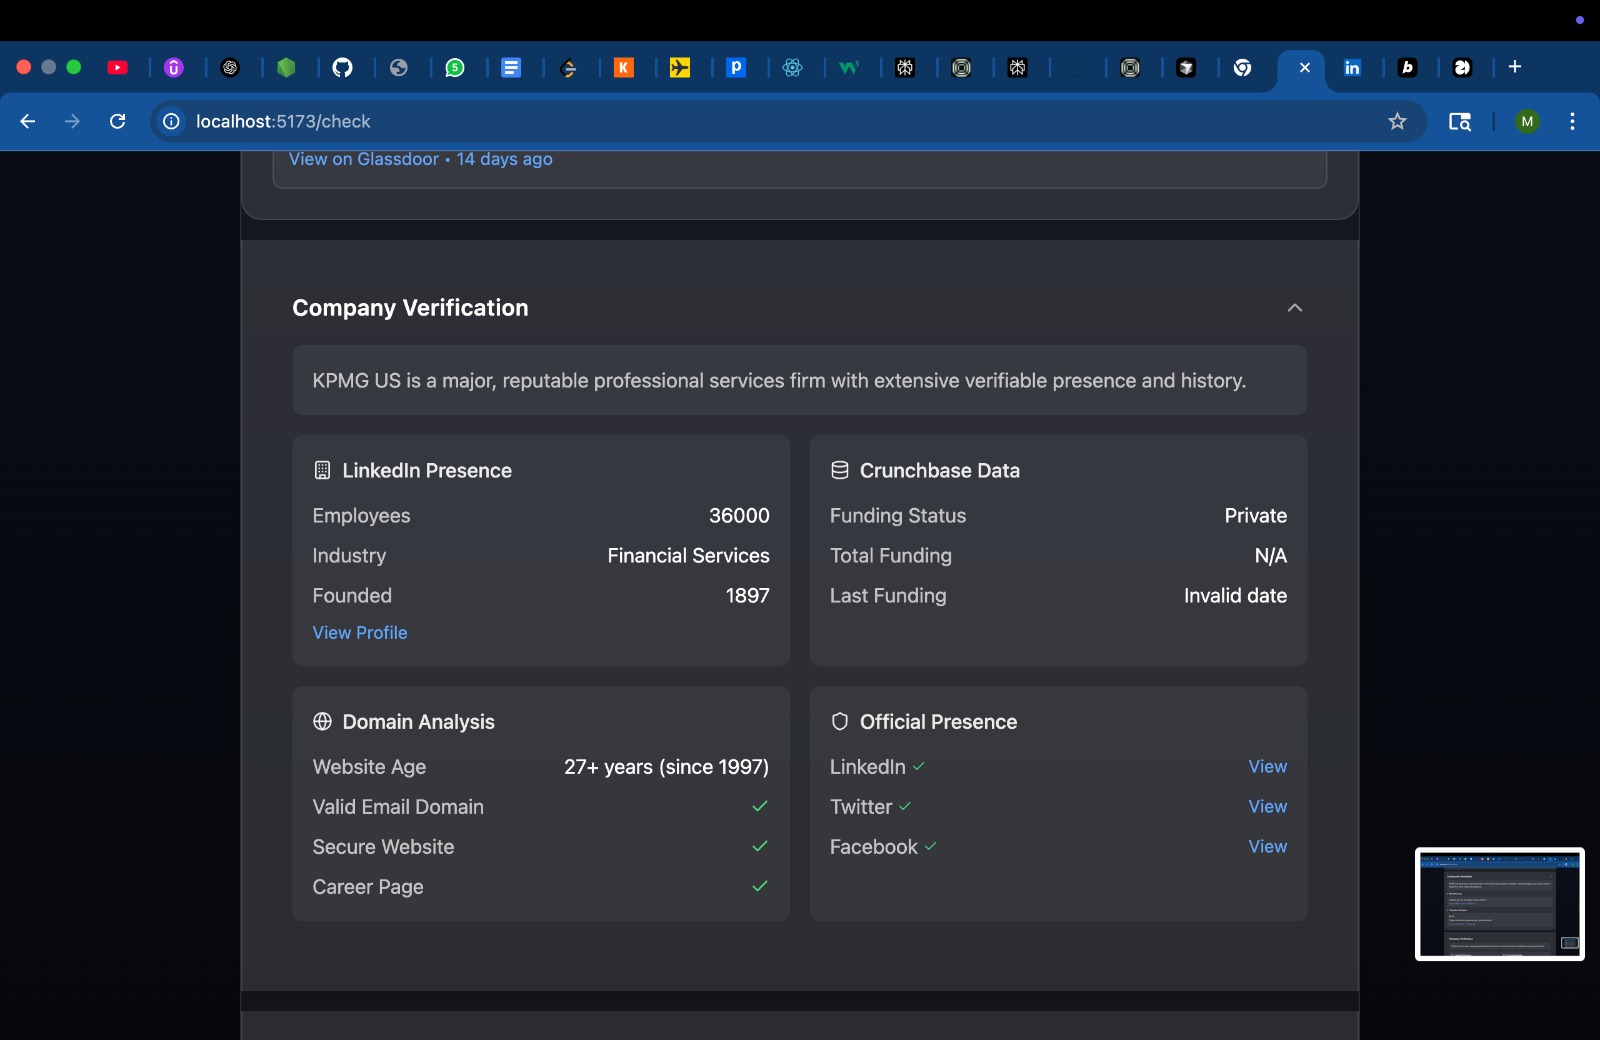This screenshot has width=1600, height=1040.
Task: Open the React tab
Action: tap(793, 68)
